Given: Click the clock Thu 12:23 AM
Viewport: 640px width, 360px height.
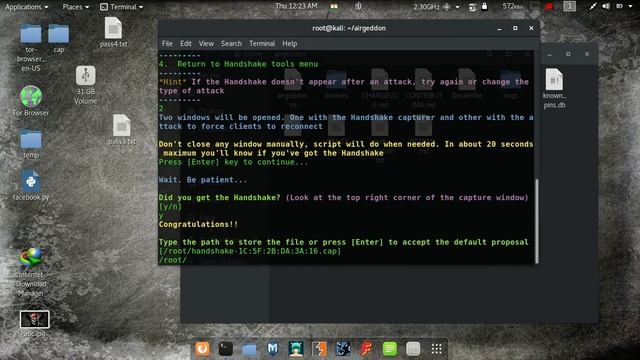Looking at the screenshot, I should [296, 6].
